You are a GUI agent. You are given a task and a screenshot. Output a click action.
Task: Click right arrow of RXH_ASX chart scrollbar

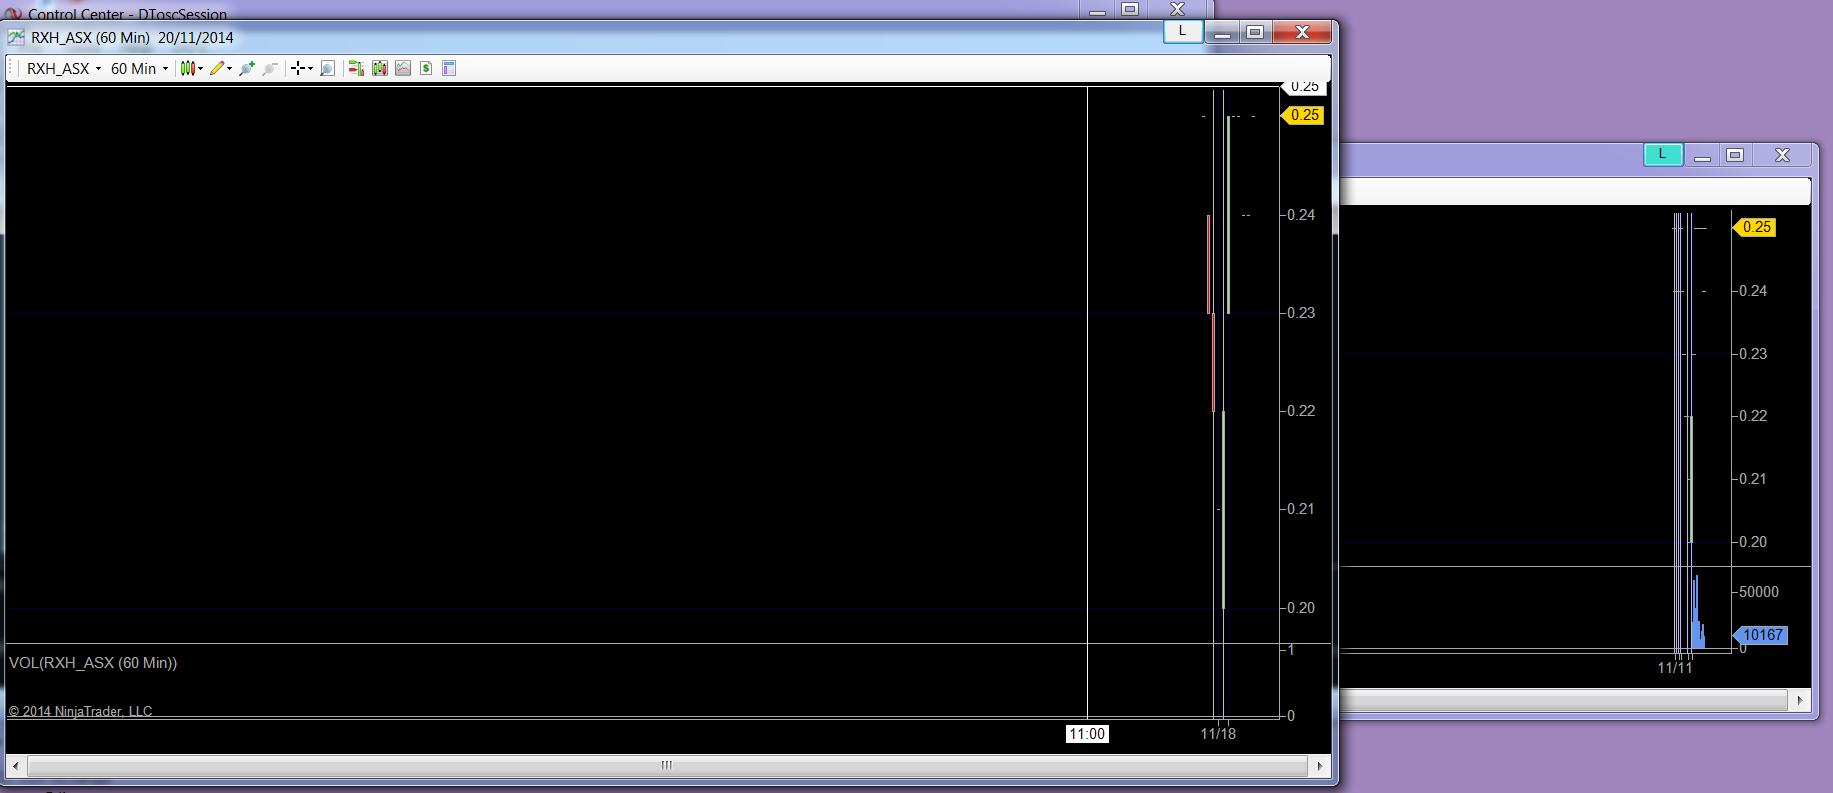[x=1320, y=766]
